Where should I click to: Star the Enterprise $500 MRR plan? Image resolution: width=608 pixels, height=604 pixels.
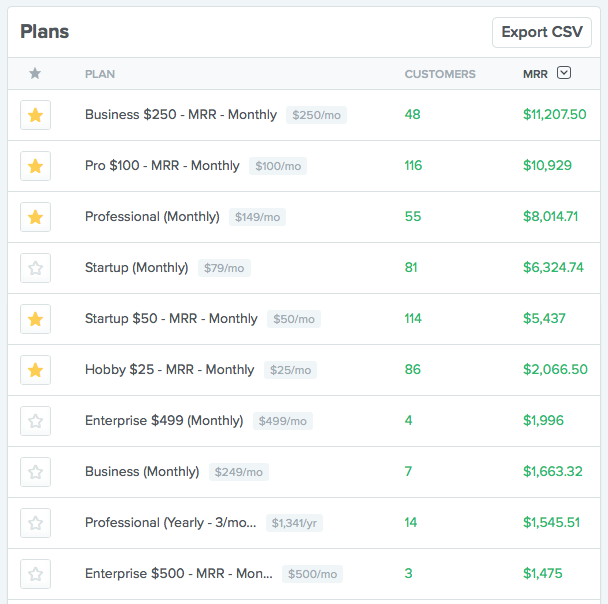(x=36, y=574)
